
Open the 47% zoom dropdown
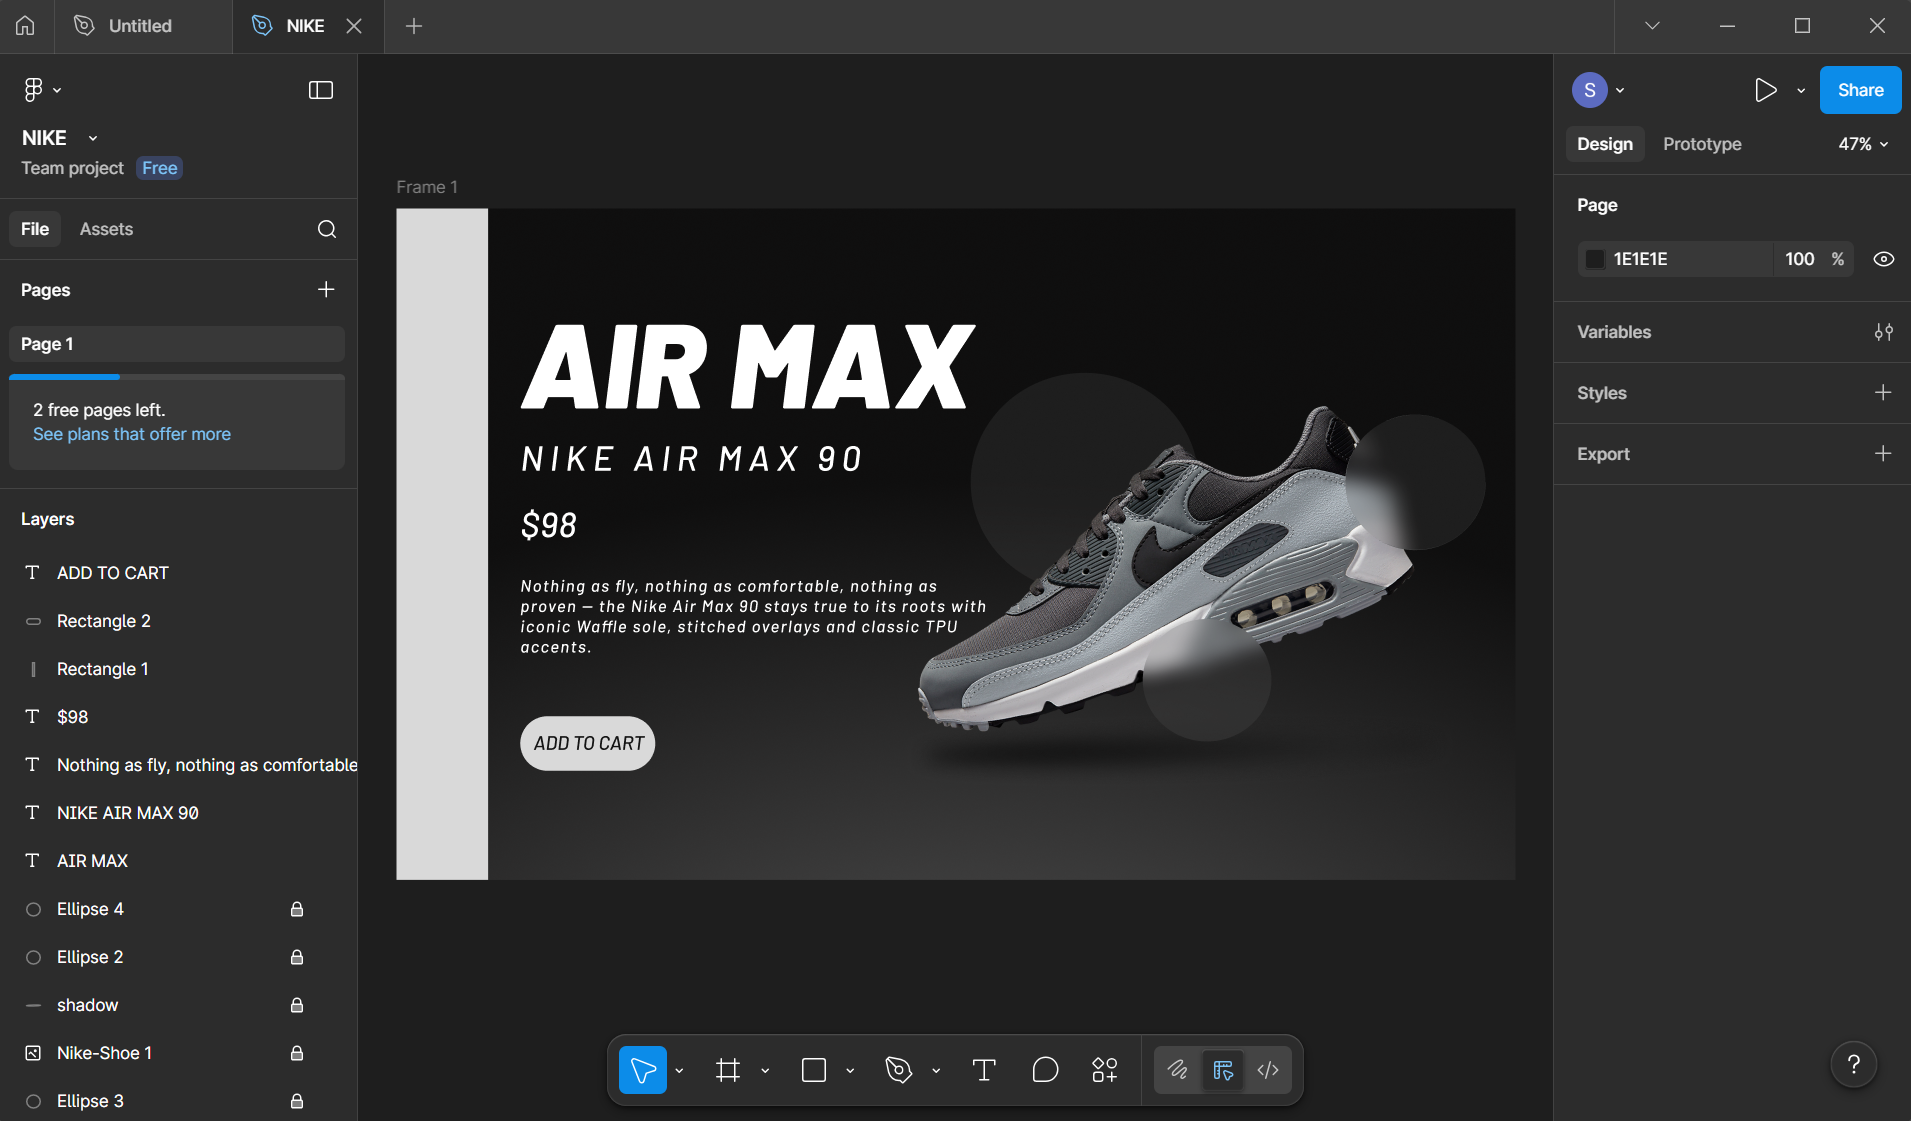[x=1863, y=144]
